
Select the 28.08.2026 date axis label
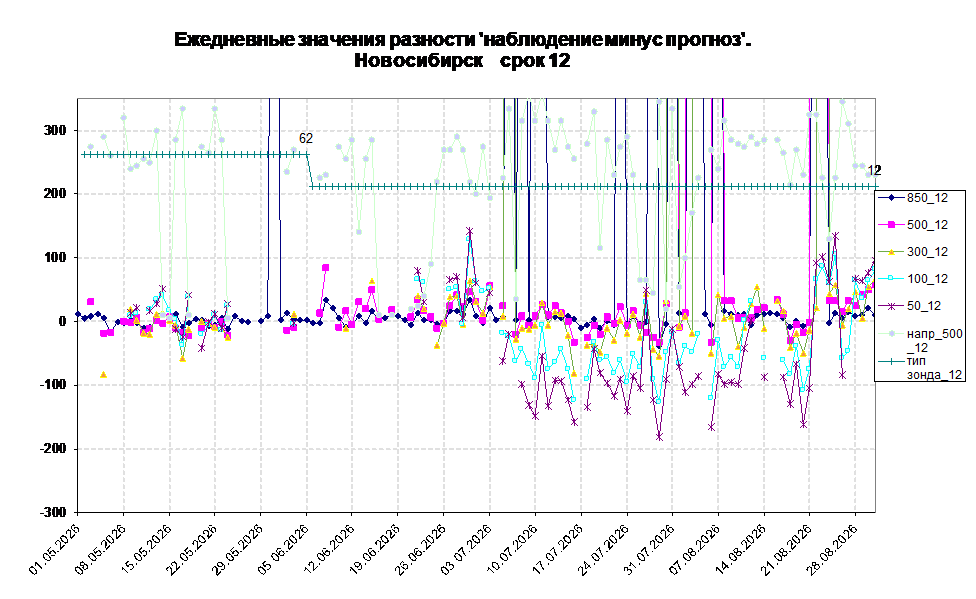pos(833,549)
